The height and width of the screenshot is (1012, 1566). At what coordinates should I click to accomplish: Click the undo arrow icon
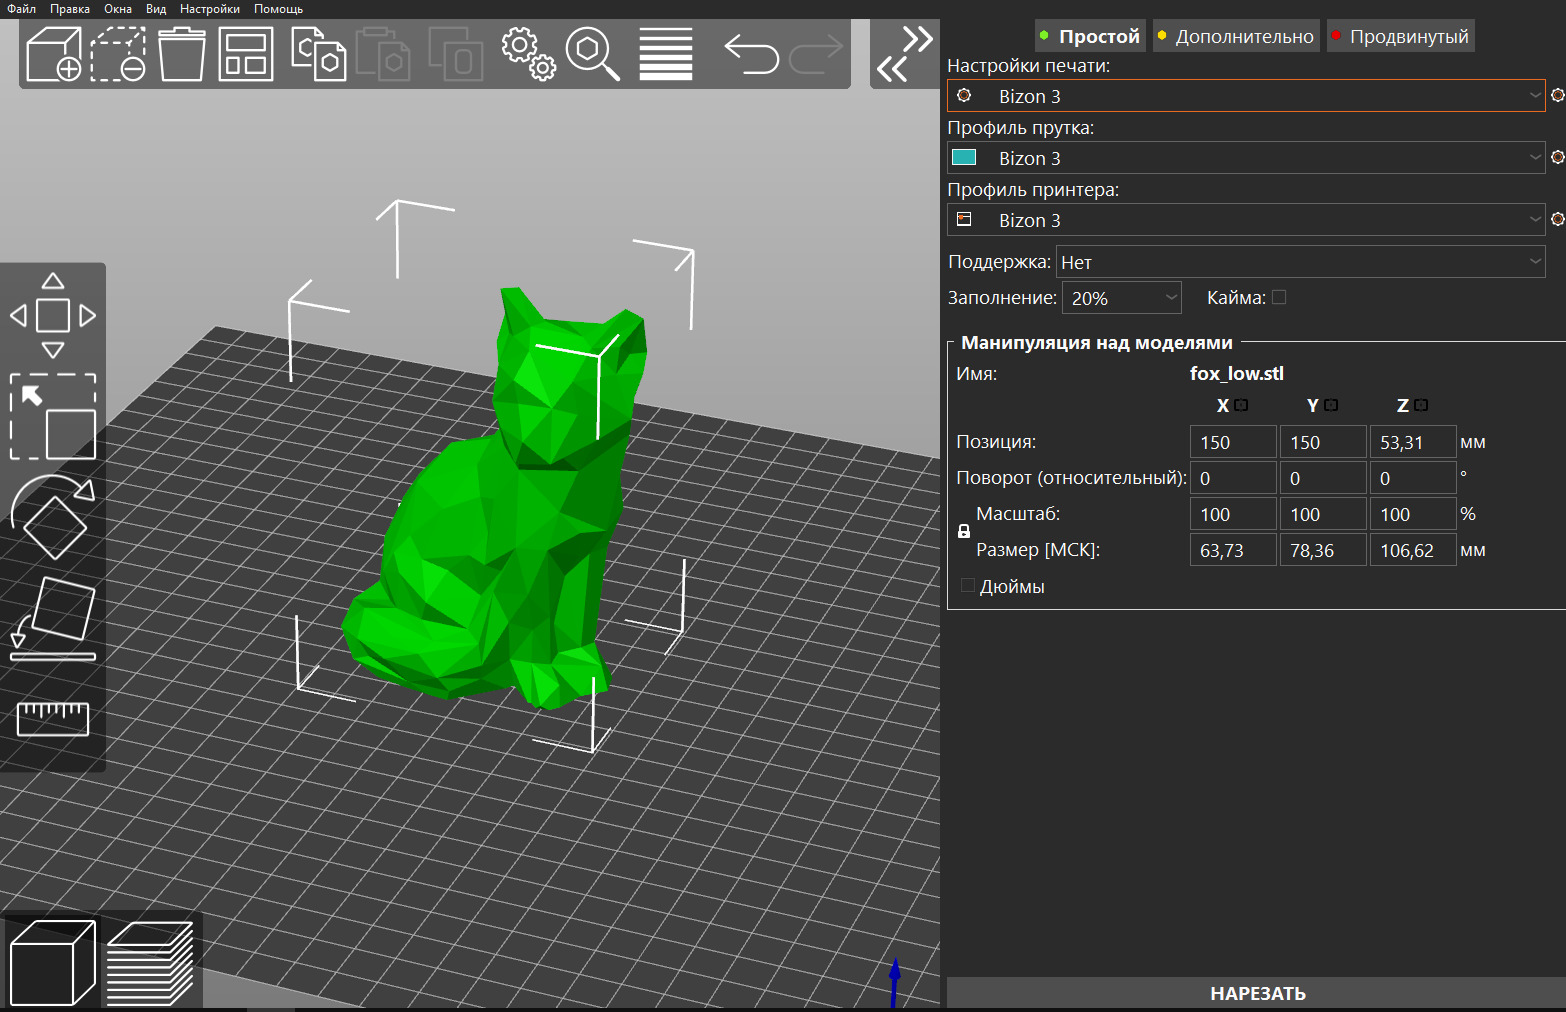(751, 54)
